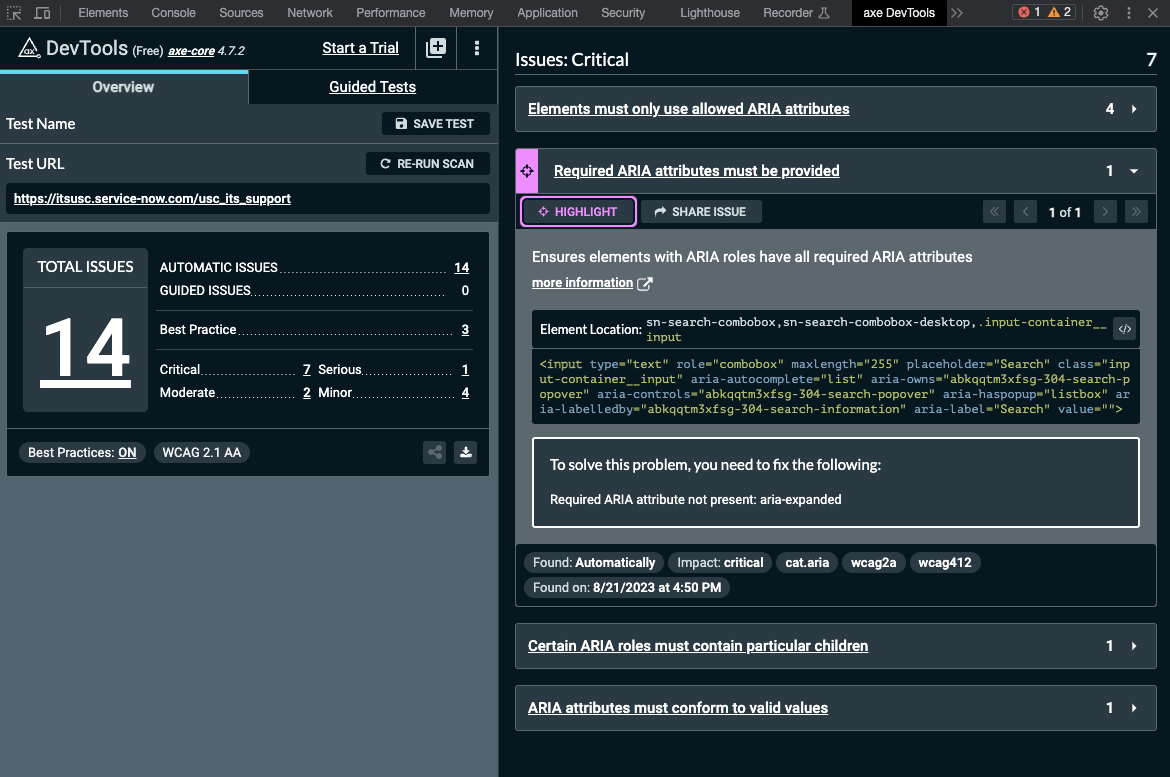Click the WCAG 2.1 AA standard pill

click(201, 452)
